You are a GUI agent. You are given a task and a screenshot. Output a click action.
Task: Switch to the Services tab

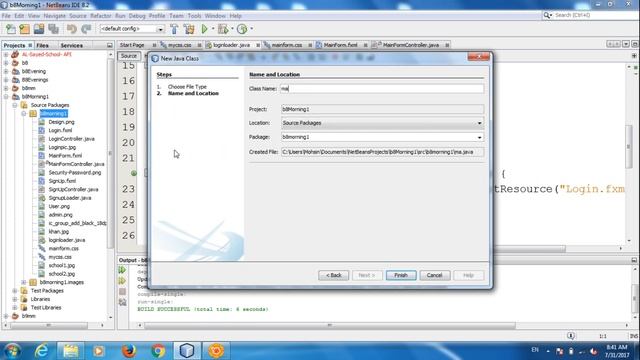coord(71,45)
